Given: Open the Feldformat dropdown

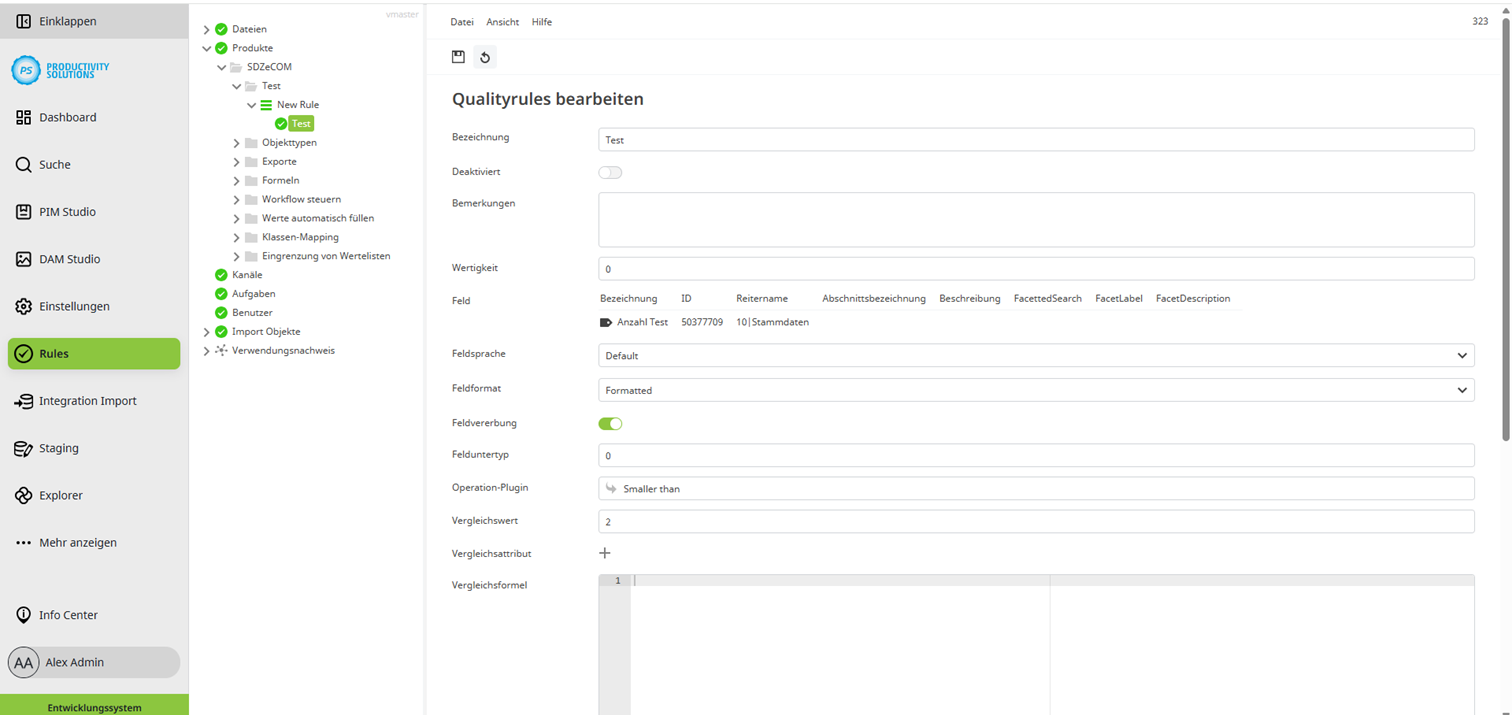Looking at the screenshot, I should [x=1035, y=390].
